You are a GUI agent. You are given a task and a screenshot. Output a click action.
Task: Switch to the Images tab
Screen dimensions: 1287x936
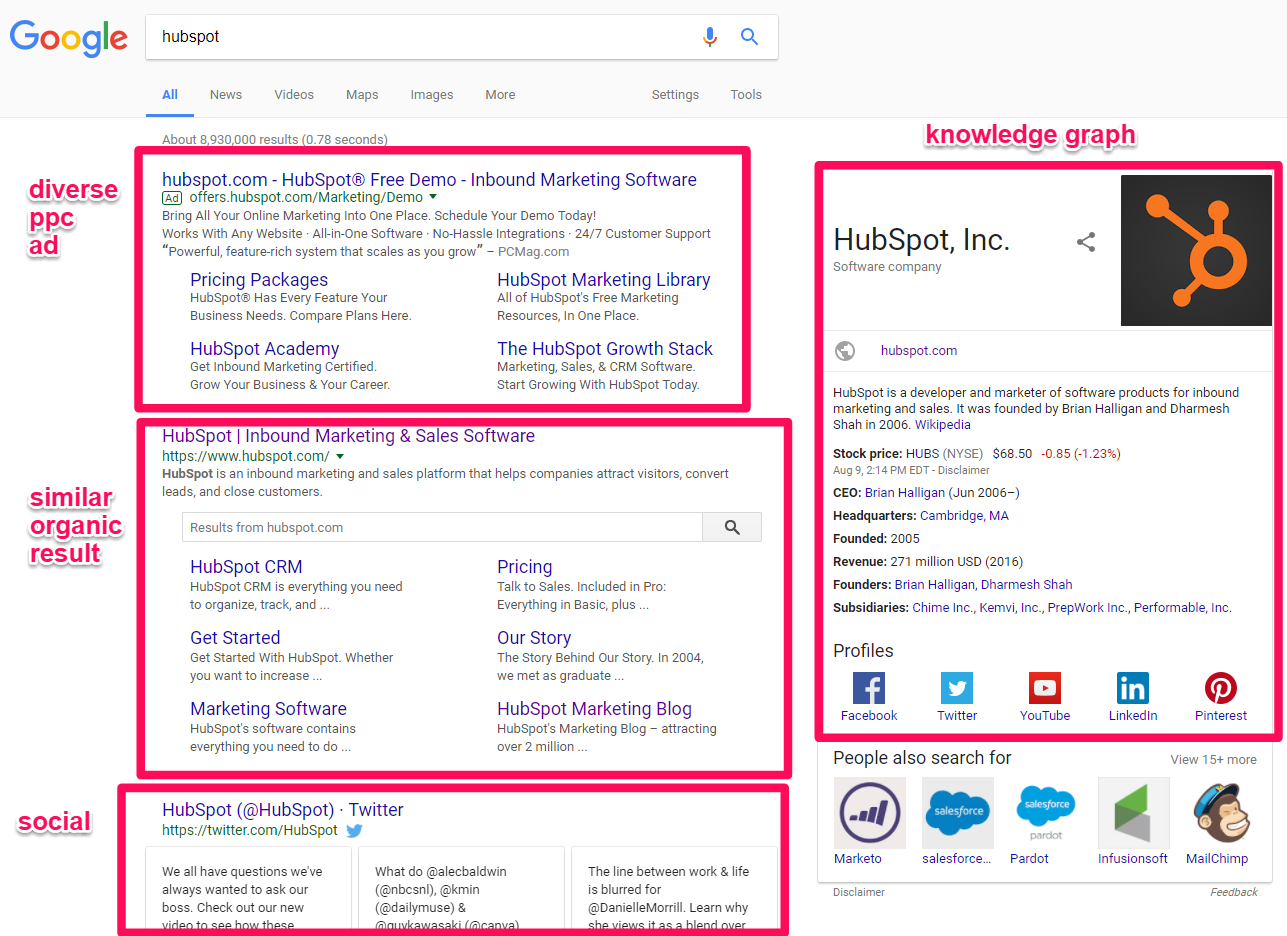432,95
